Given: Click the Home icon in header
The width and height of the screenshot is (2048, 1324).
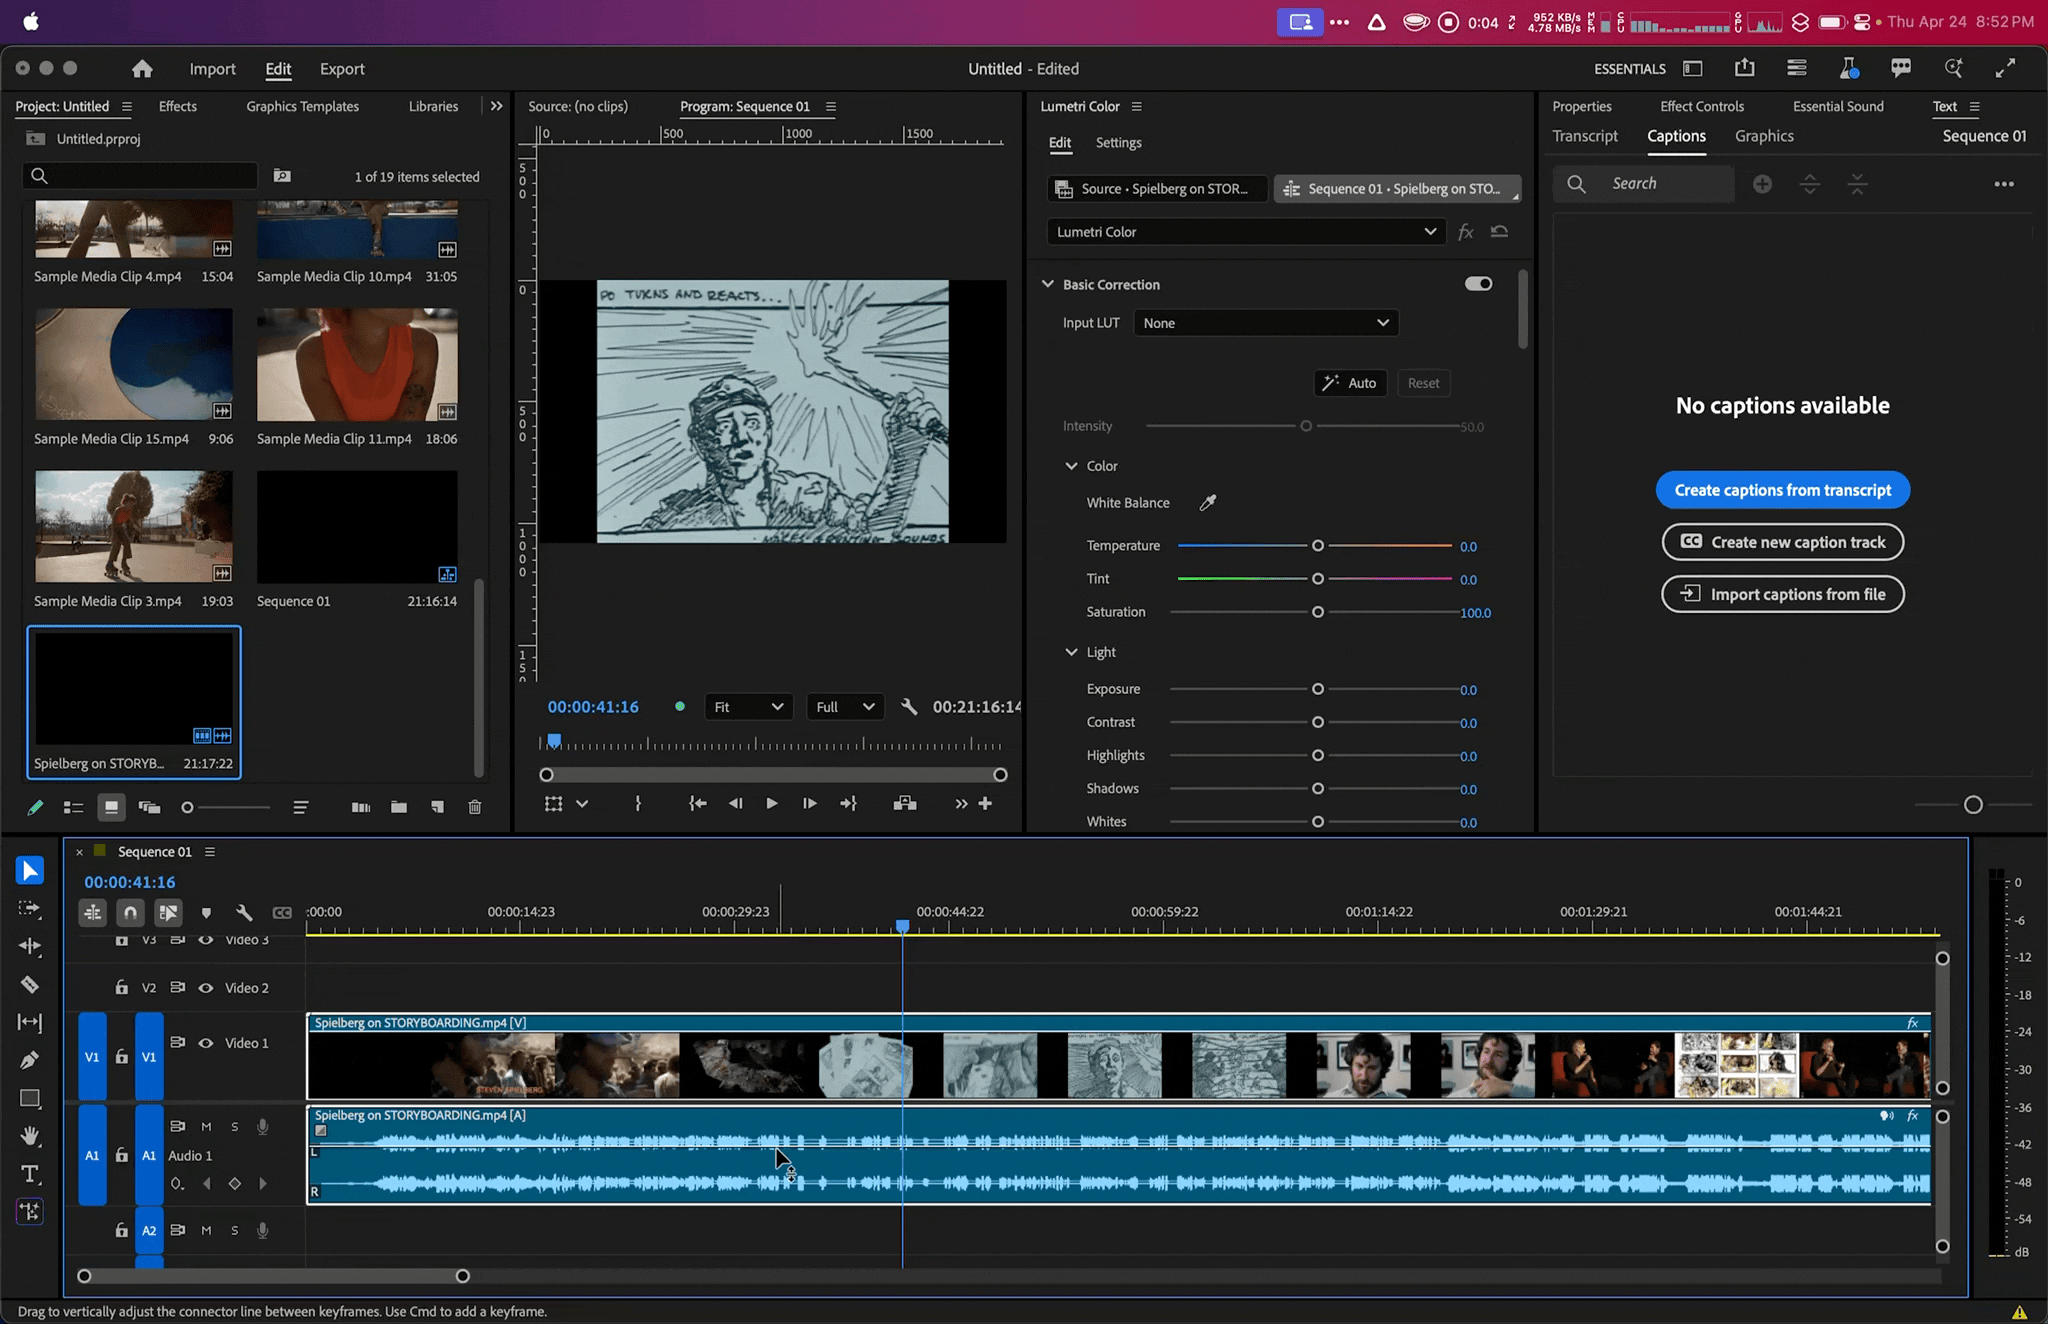Looking at the screenshot, I should click(x=142, y=69).
